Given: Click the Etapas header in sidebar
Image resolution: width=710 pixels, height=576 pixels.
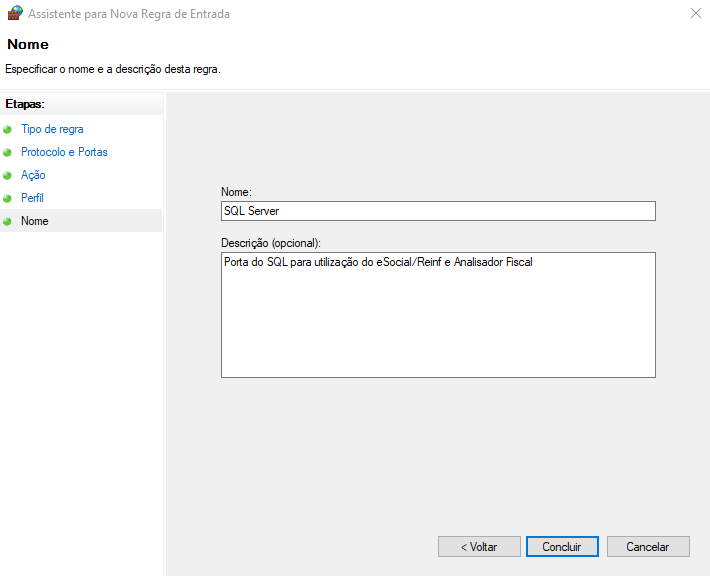Looking at the screenshot, I should [x=26, y=104].
